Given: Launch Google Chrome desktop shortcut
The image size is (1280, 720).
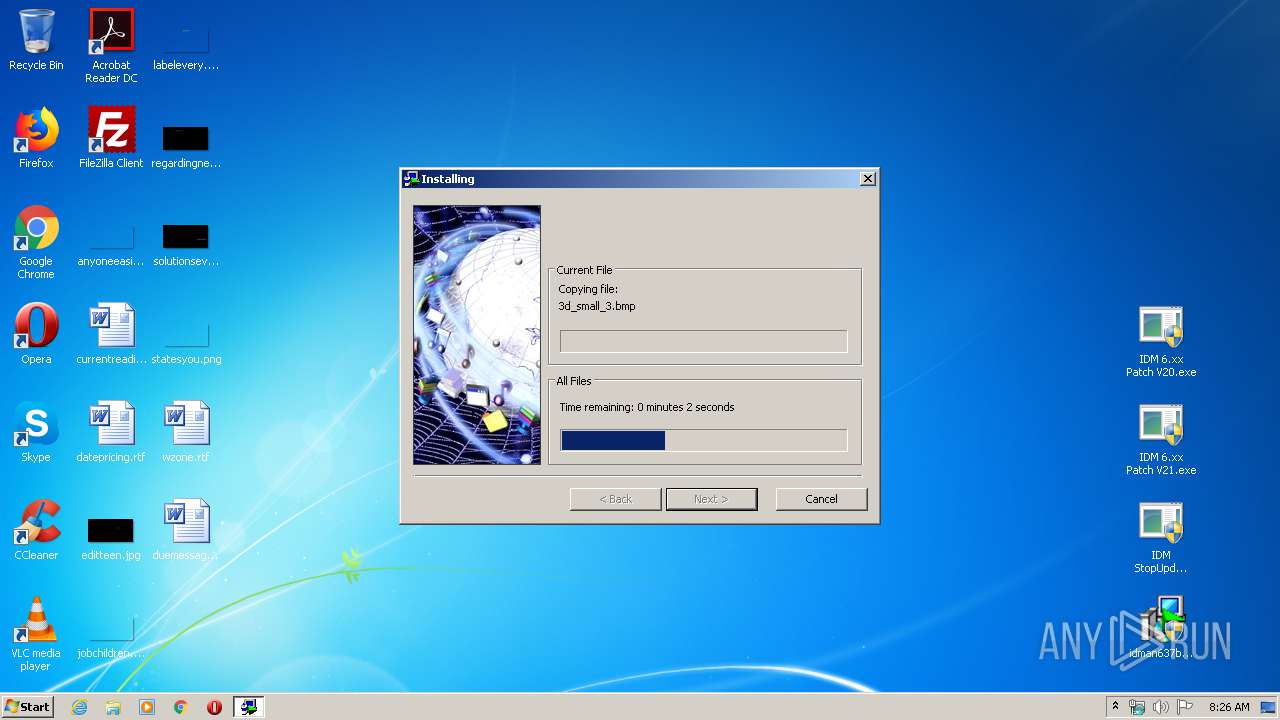Looking at the screenshot, I should 36,242.
